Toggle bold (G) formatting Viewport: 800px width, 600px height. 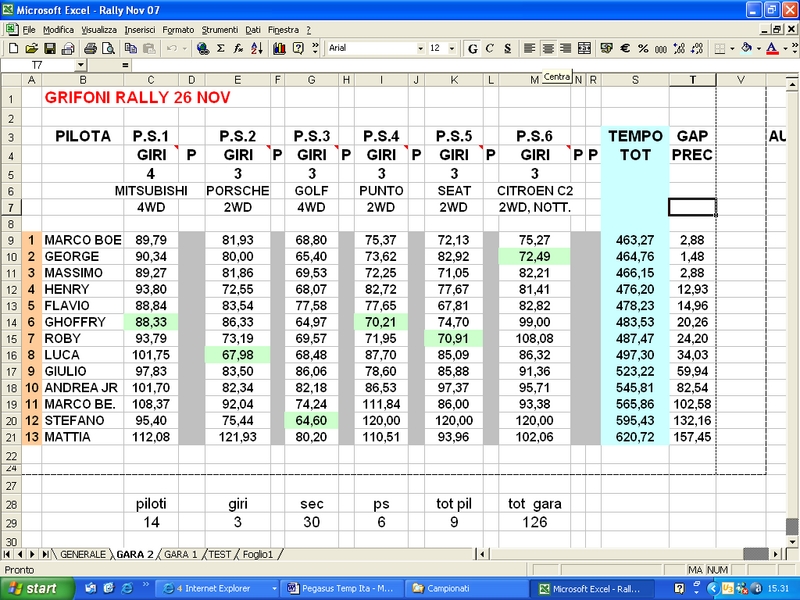click(472, 48)
